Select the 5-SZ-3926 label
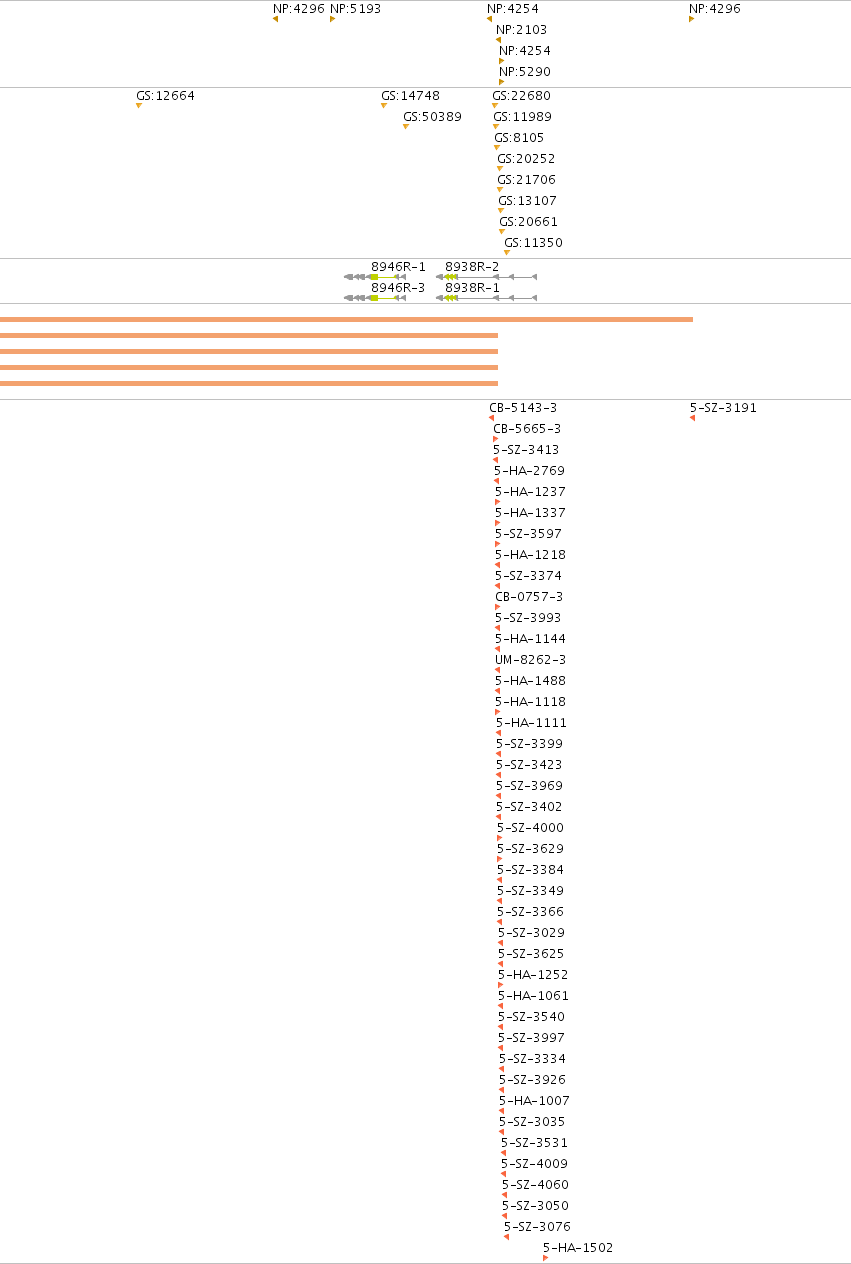Image resolution: width=851 pixels, height=1264 pixels. [x=532, y=1080]
